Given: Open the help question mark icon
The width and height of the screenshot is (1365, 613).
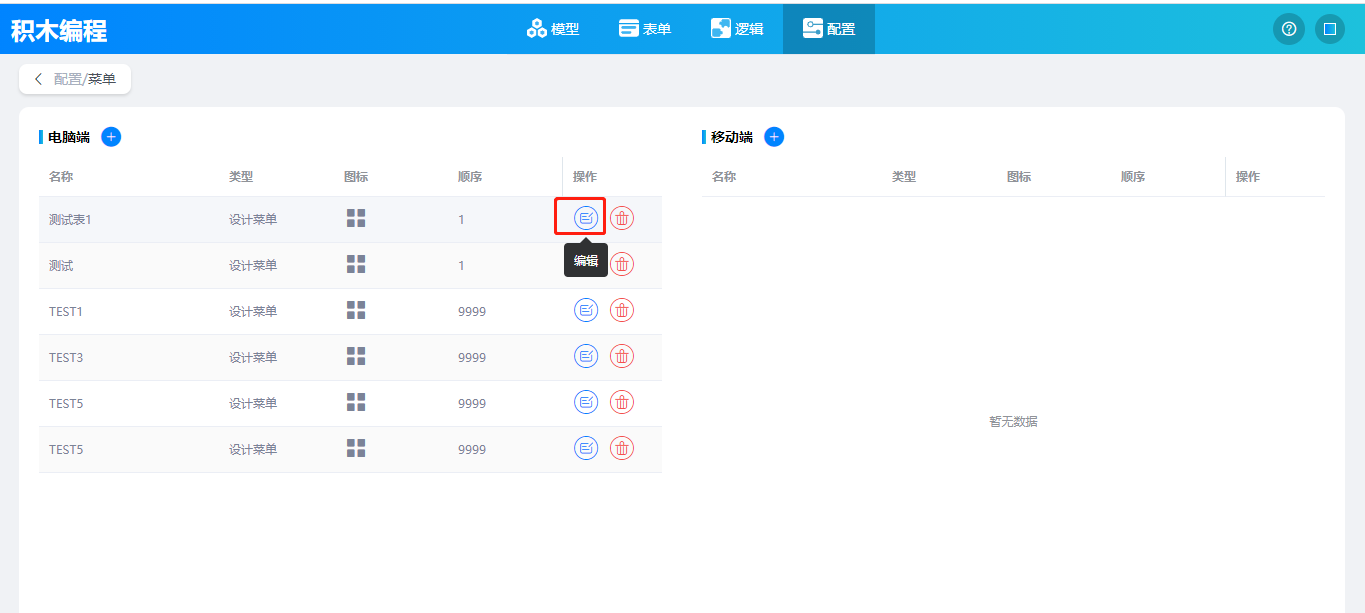Looking at the screenshot, I should [x=1289, y=29].
